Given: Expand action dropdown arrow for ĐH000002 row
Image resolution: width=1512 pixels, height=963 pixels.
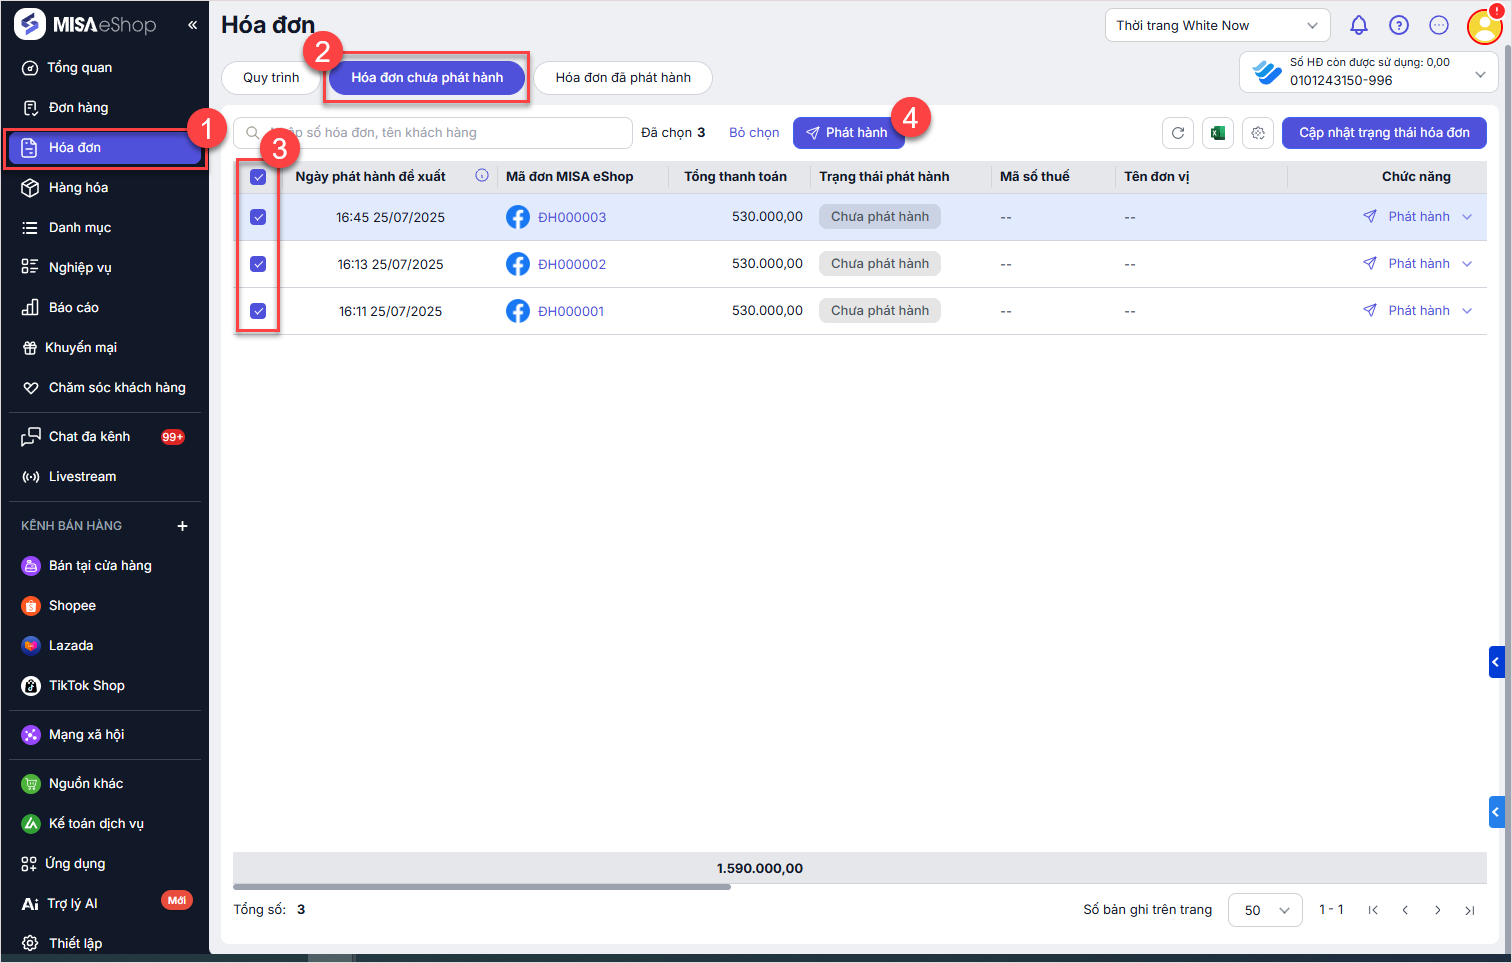Looking at the screenshot, I should 1467,264.
